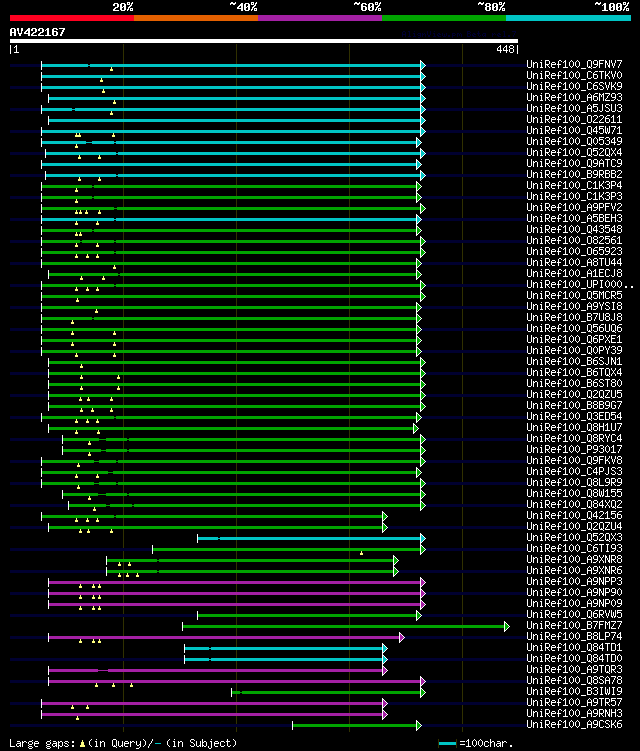This screenshot has height=751, width=640.
Task: Select the truncated UniRef100_UPI000.. label
Action: pyautogui.click(x=580, y=284)
